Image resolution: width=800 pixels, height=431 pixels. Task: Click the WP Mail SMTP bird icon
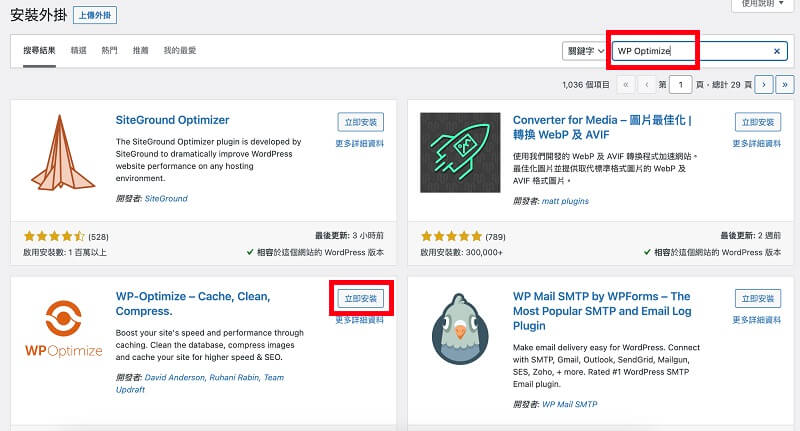[x=460, y=329]
